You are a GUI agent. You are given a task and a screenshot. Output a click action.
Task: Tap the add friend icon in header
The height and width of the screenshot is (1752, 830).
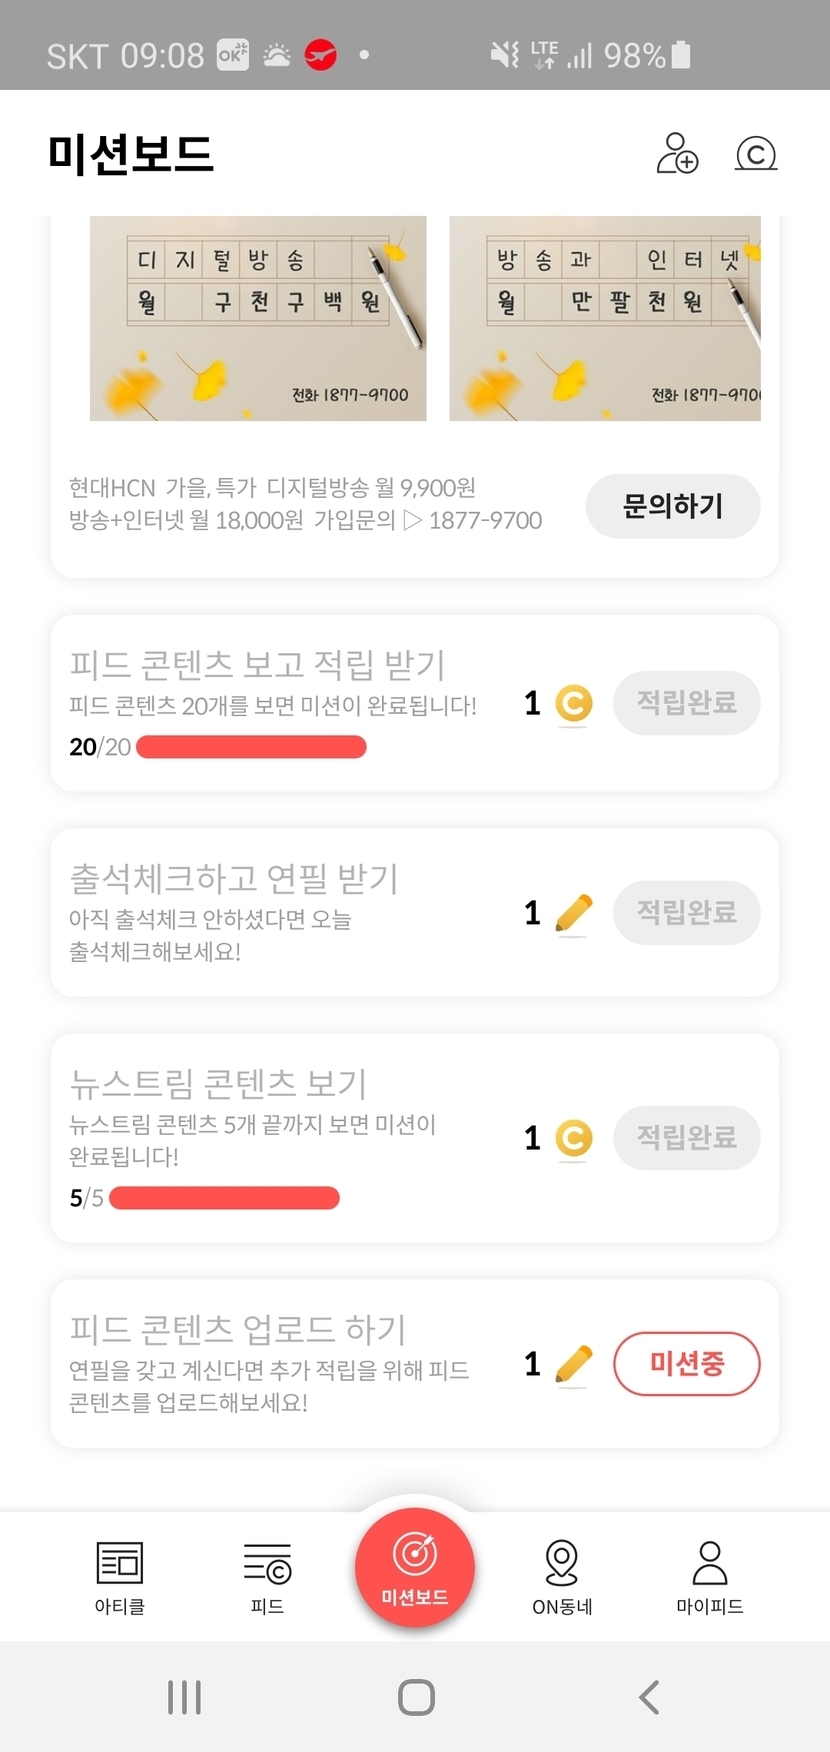click(677, 154)
